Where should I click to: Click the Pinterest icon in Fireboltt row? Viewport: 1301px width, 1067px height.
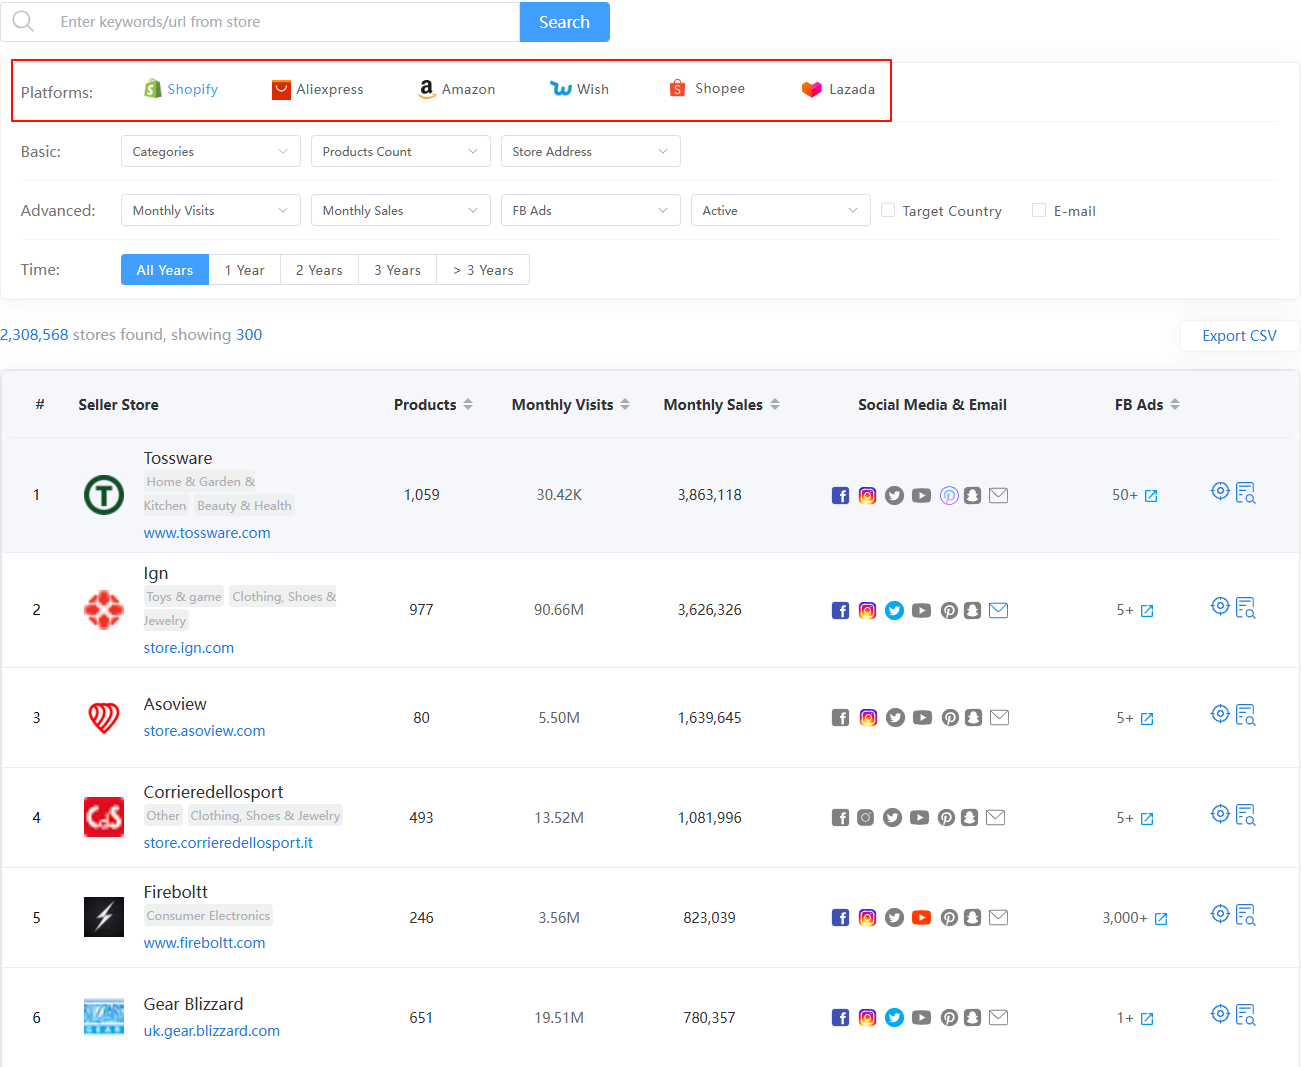949,917
